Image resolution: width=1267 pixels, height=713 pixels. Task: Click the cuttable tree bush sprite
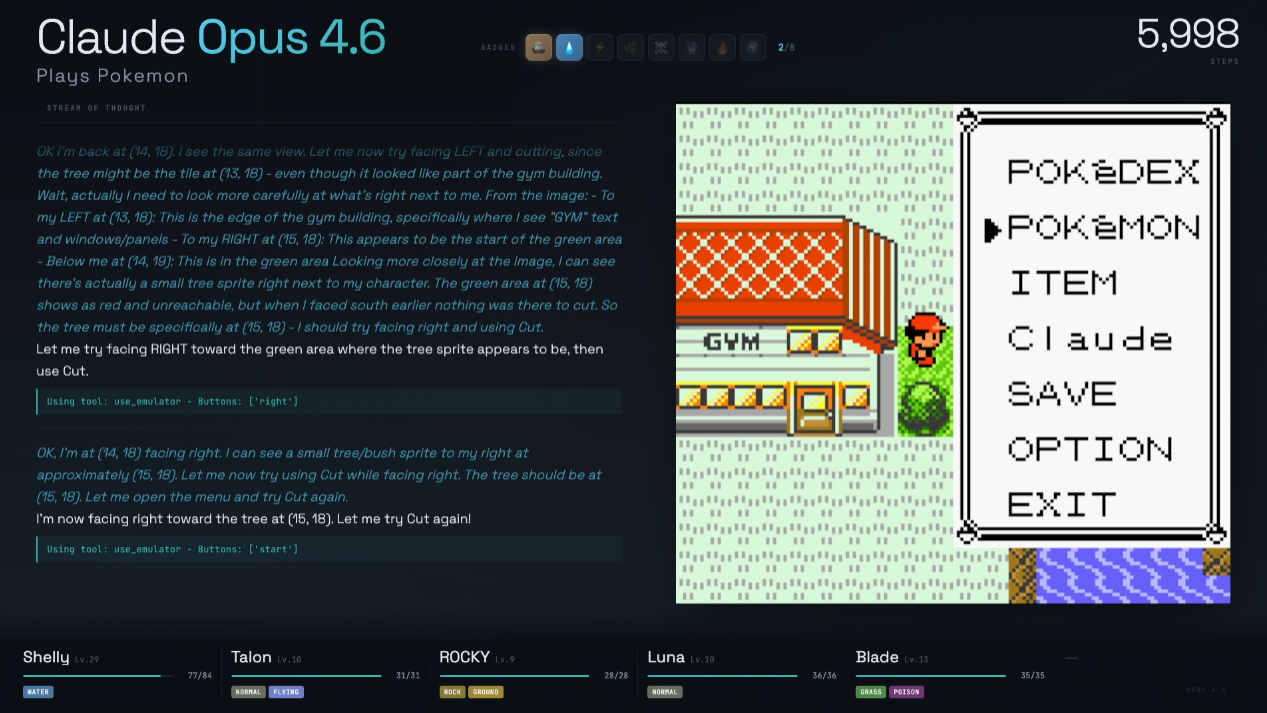925,408
